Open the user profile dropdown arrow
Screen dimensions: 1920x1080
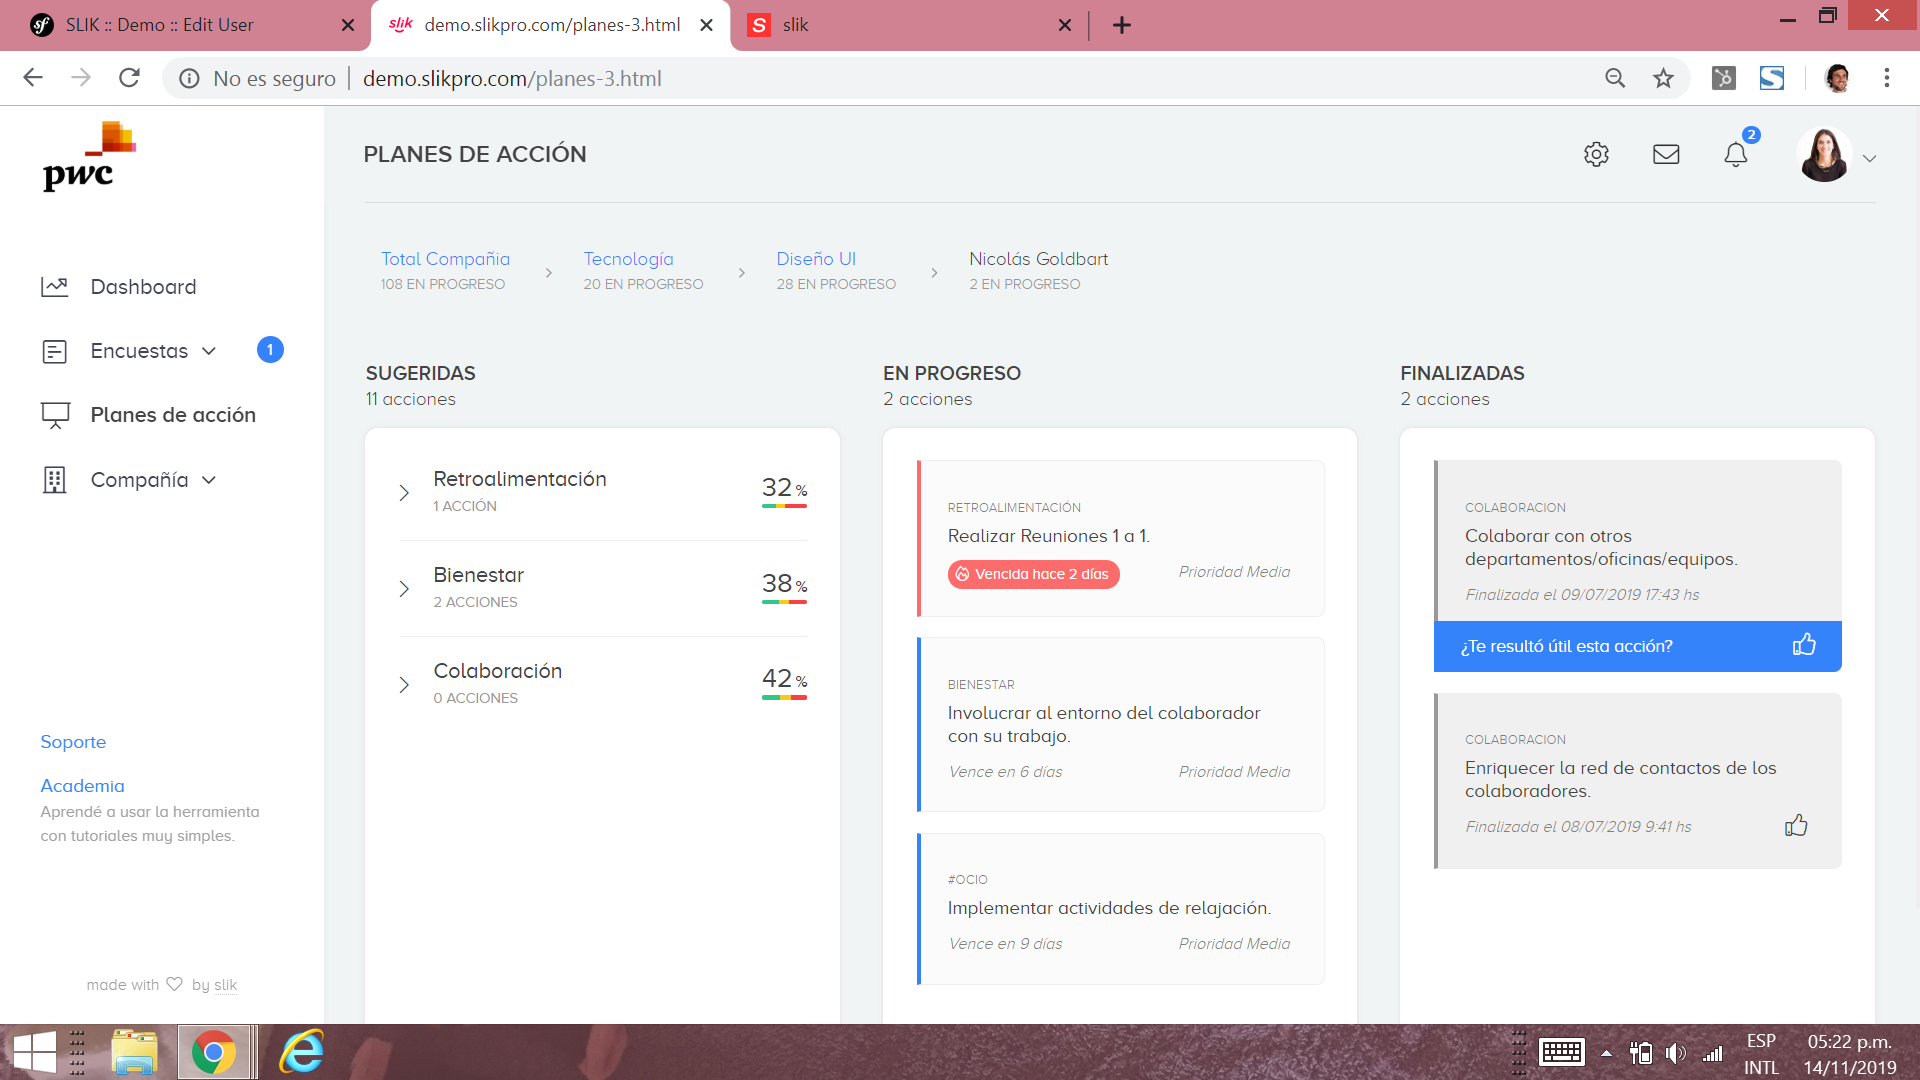point(1869,158)
